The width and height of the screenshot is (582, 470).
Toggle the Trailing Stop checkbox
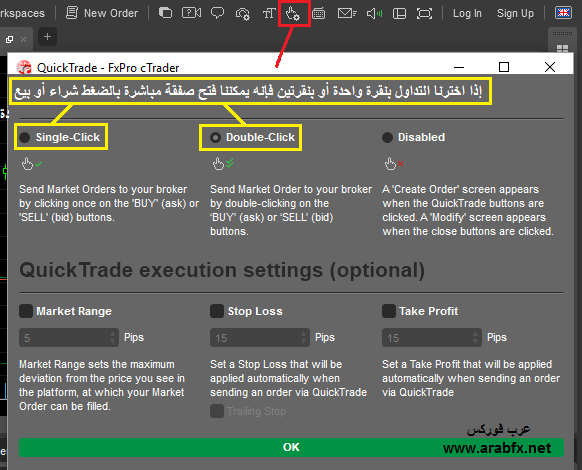coord(217,411)
